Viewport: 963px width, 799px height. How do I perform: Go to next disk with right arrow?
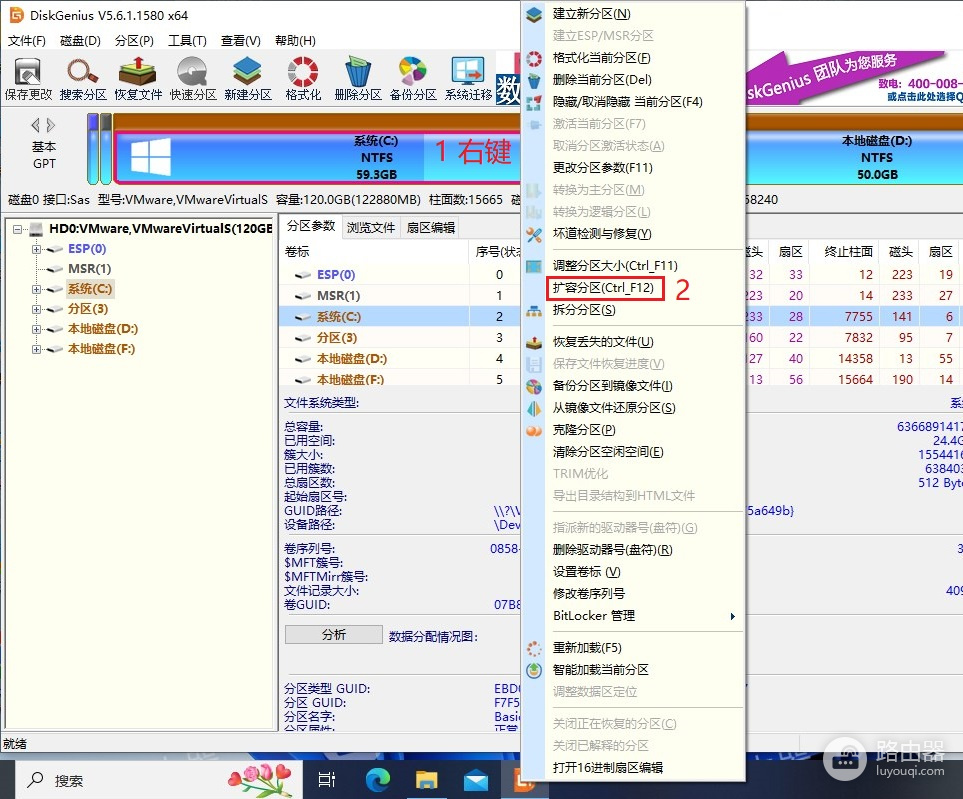50,125
